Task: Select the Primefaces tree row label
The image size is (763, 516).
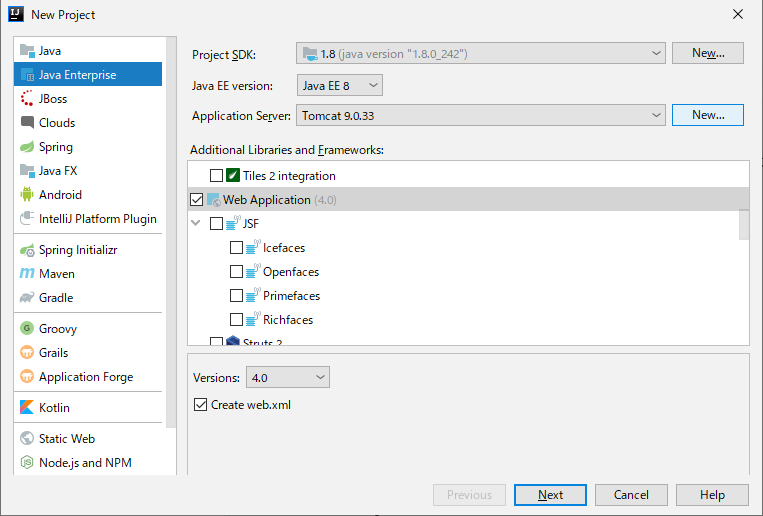Action: pos(291,295)
